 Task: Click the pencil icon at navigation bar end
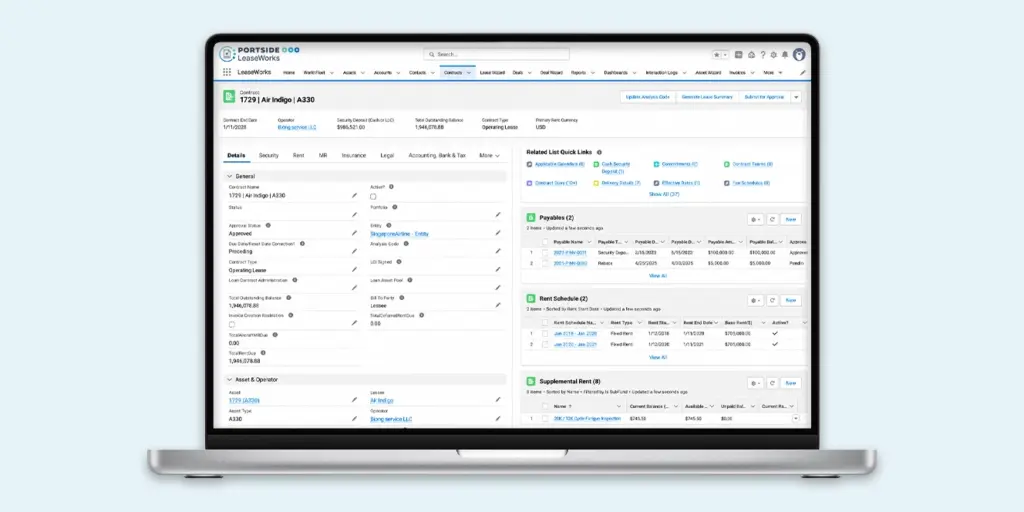(x=803, y=72)
